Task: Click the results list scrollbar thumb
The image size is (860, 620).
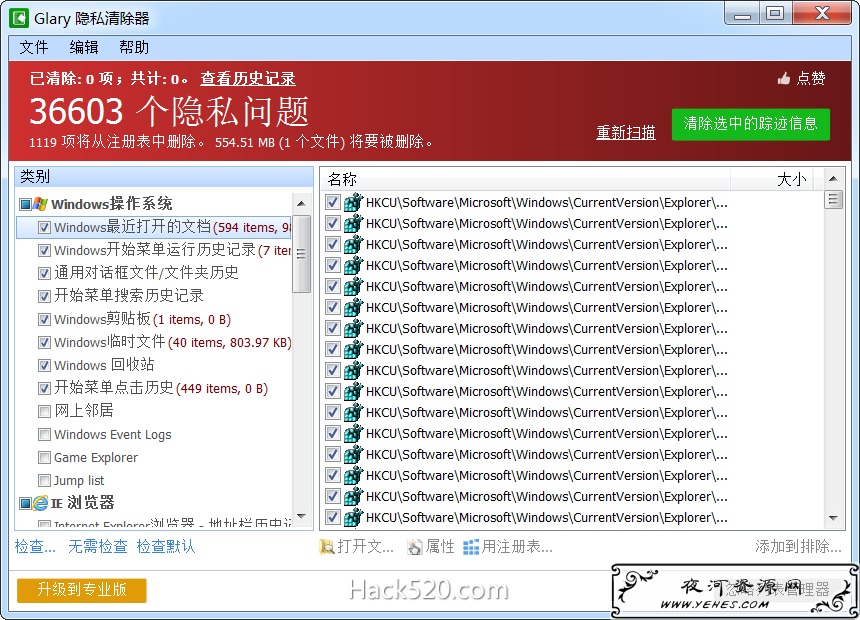Action: pos(833,199)
